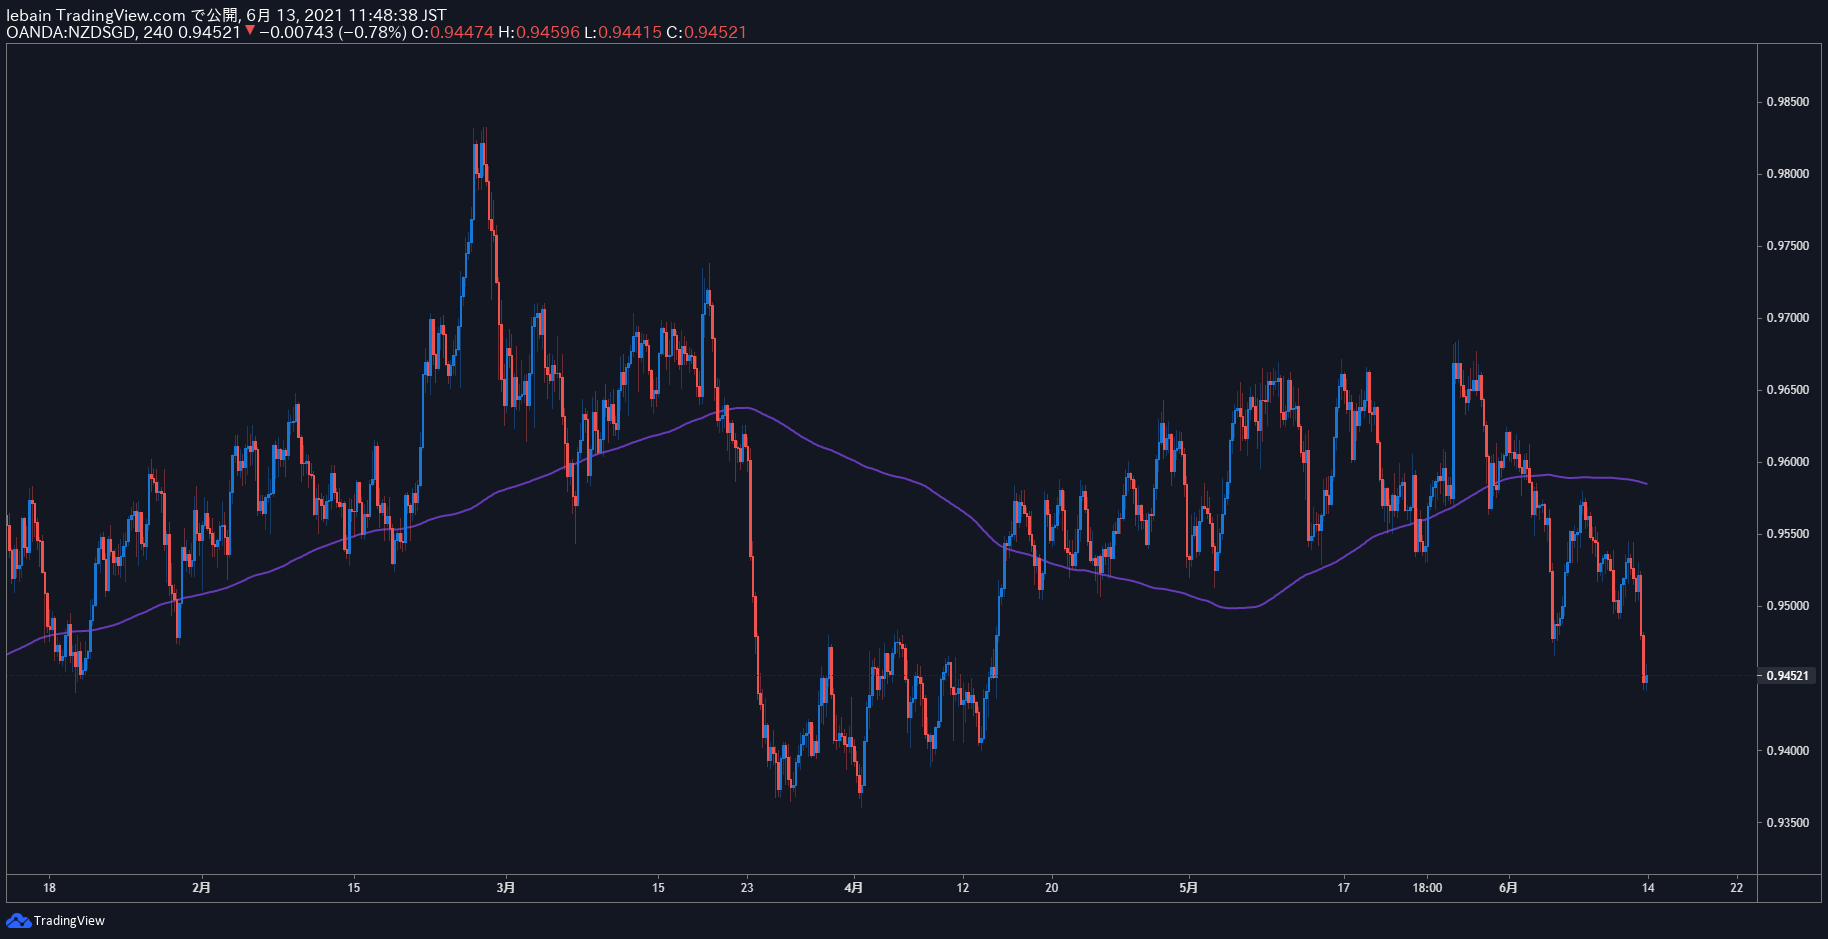Image resolution: width=1828 pixels, height=939 pixels.
Task: Click the '6月' date label on time axis
Action: [1508, 887]
